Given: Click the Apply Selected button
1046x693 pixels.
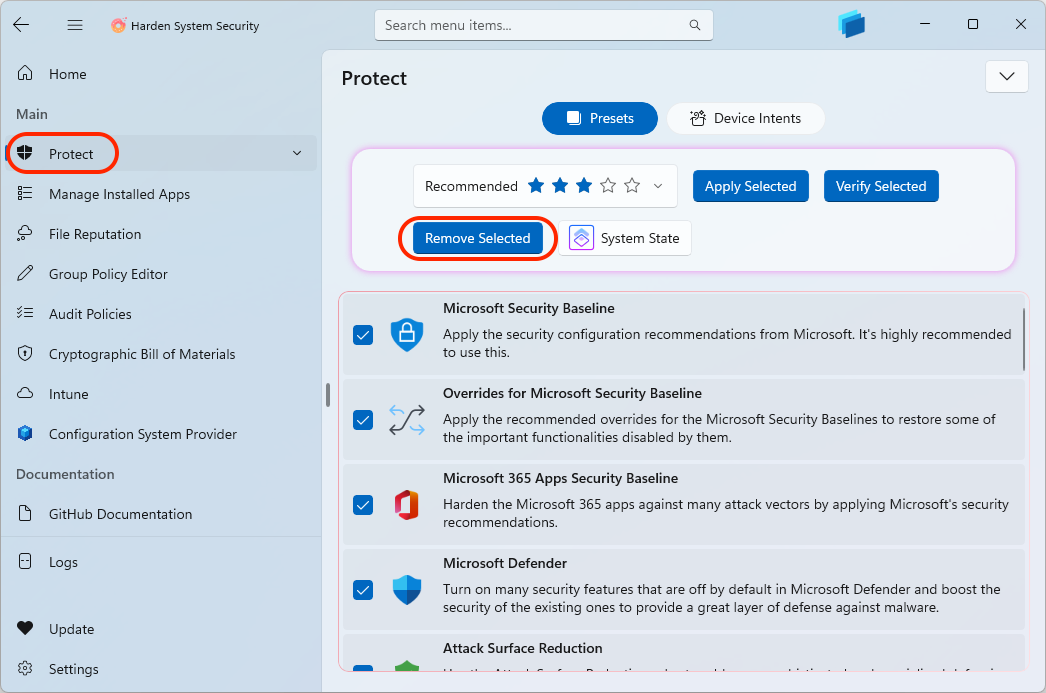Looking at the screenshot, I should point(750,186).
